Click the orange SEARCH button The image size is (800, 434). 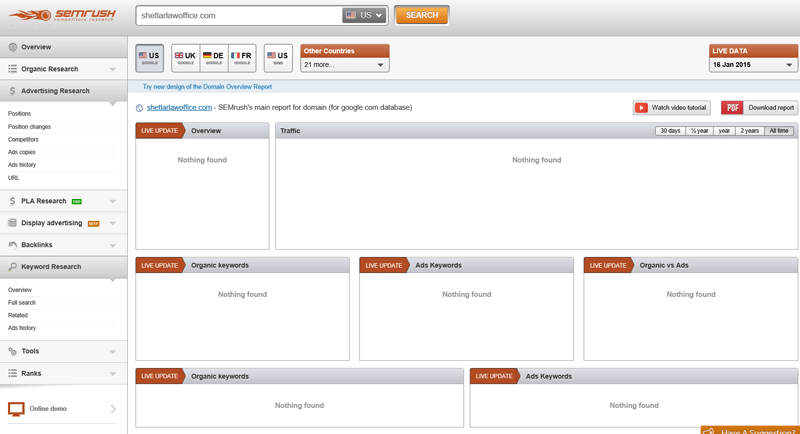tap(421, 15)
